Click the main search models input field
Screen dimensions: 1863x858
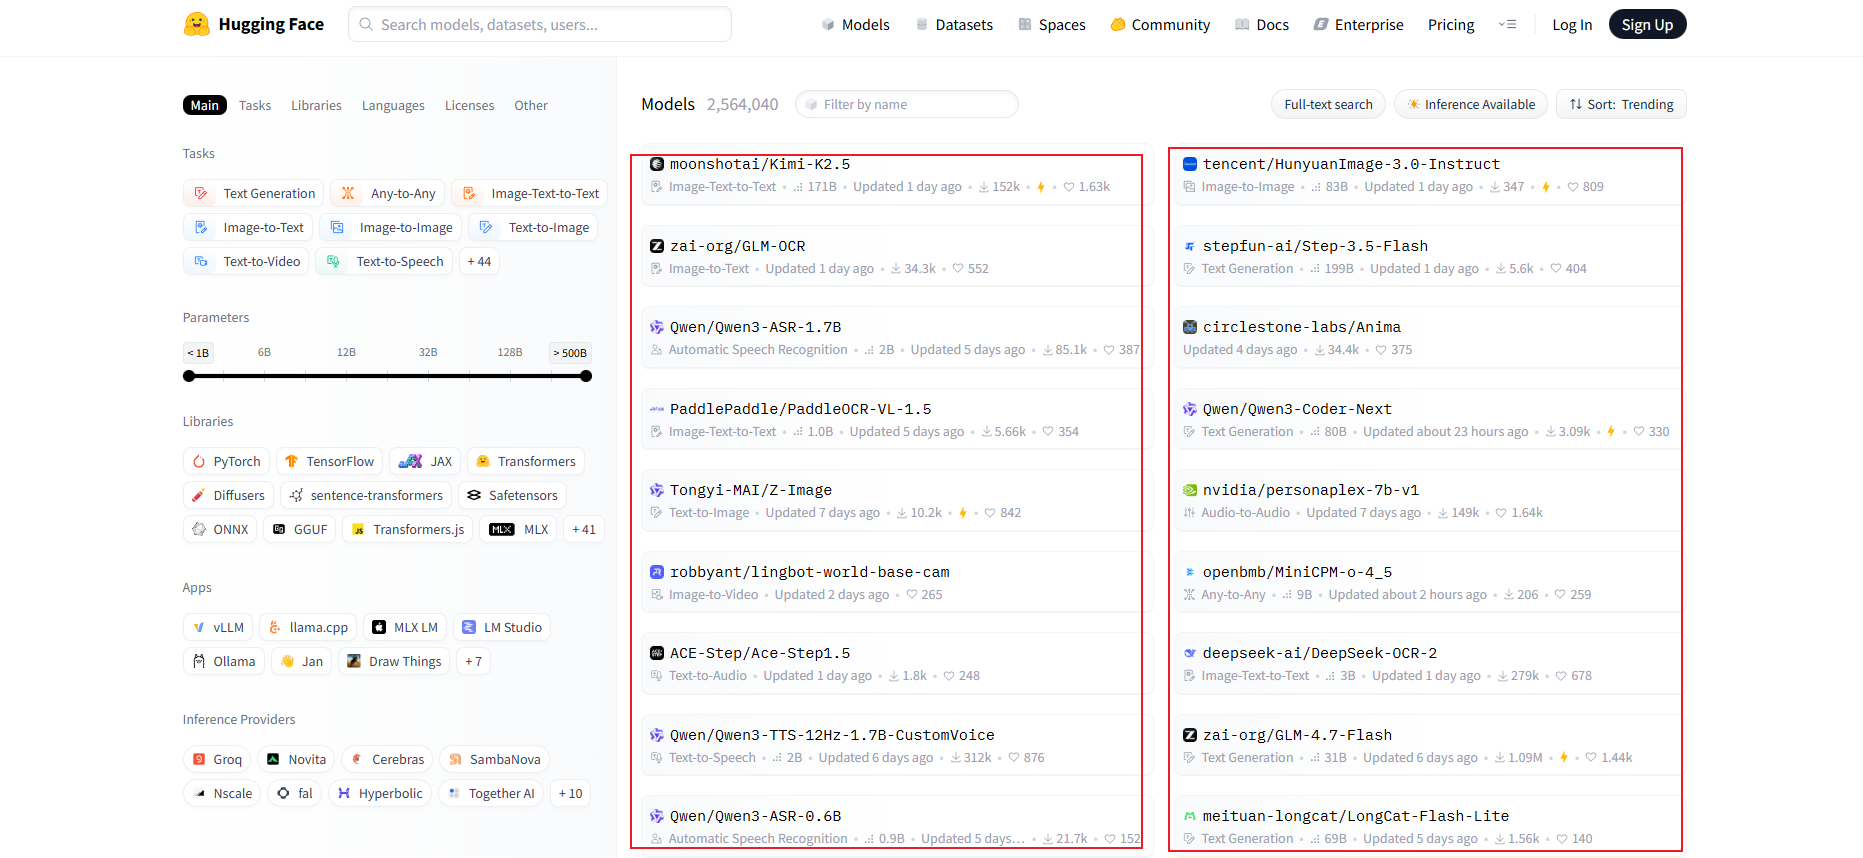pos(540,24)
